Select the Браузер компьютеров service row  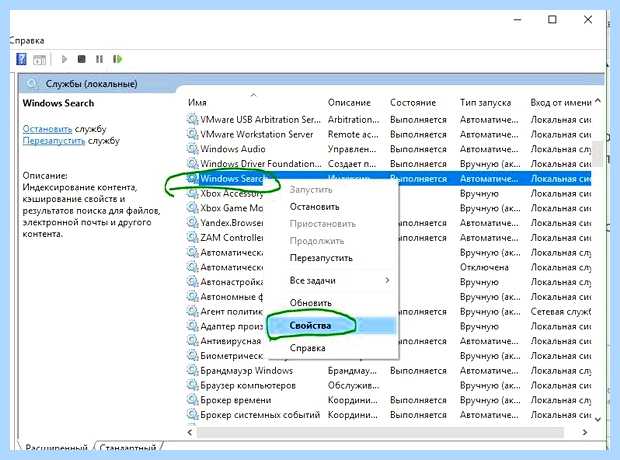coord(389,385)
